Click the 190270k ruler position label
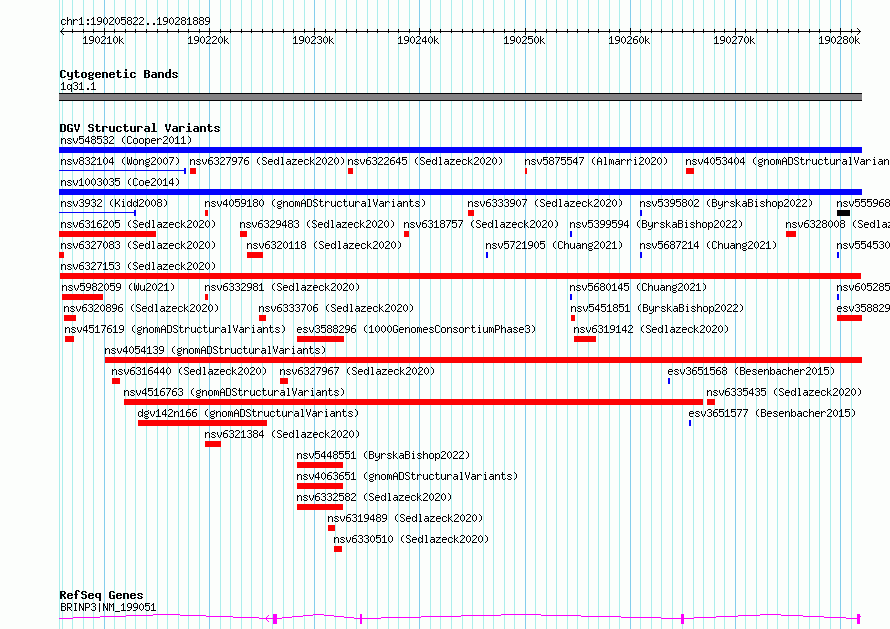Viewport: 890px width, 629px height. (x=734, y=40)
